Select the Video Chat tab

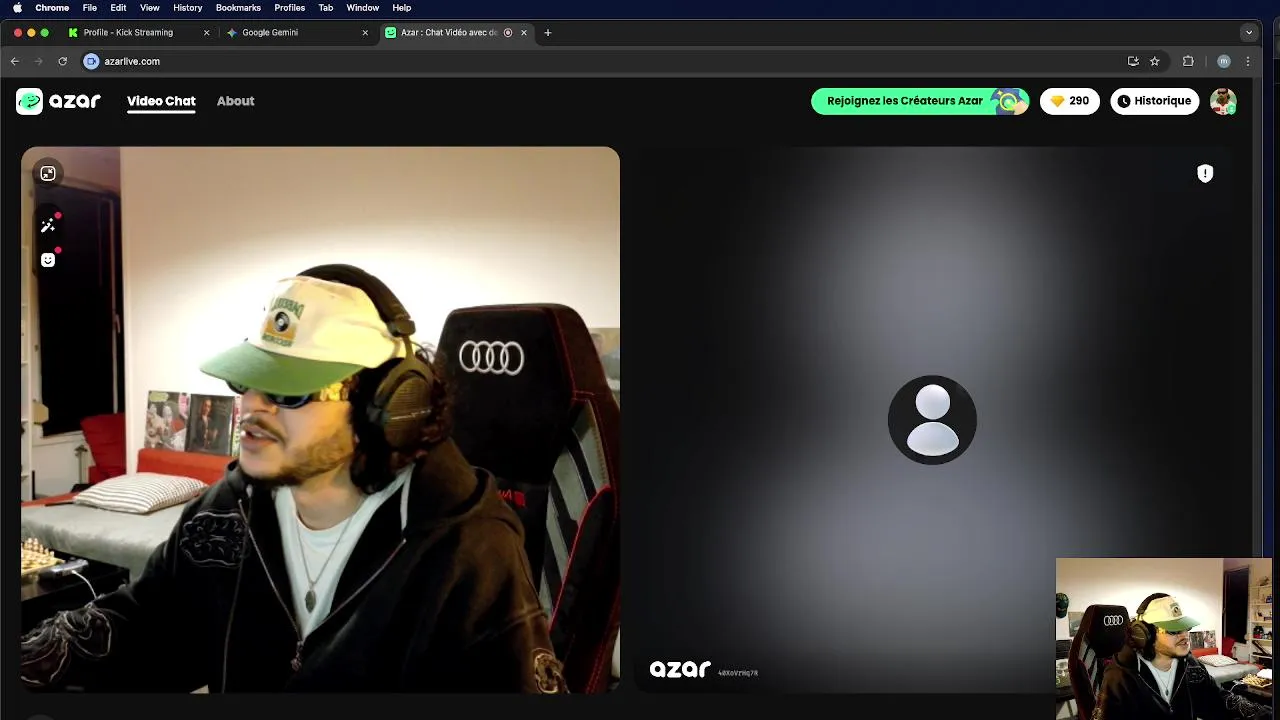point(161,101)
